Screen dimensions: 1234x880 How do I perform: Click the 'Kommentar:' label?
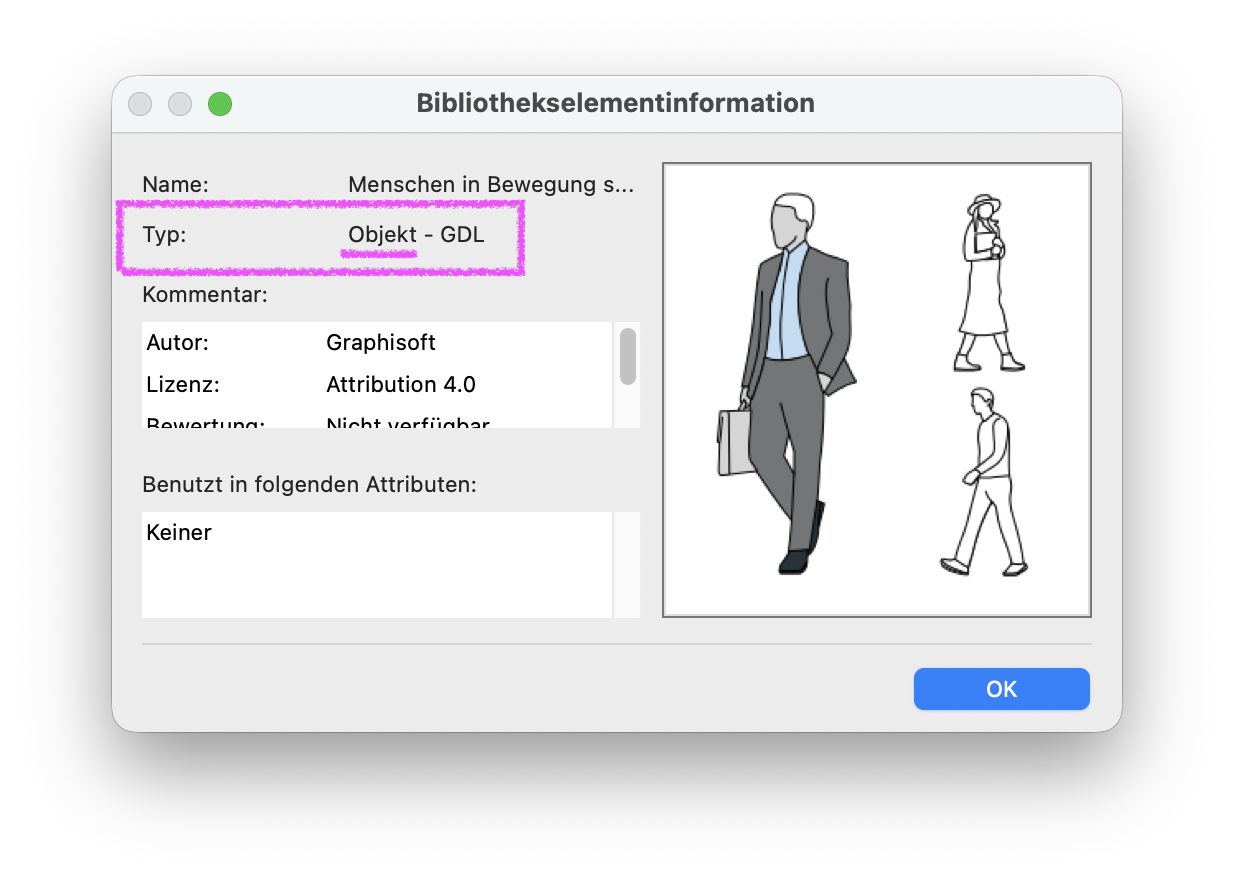point(205,295)
